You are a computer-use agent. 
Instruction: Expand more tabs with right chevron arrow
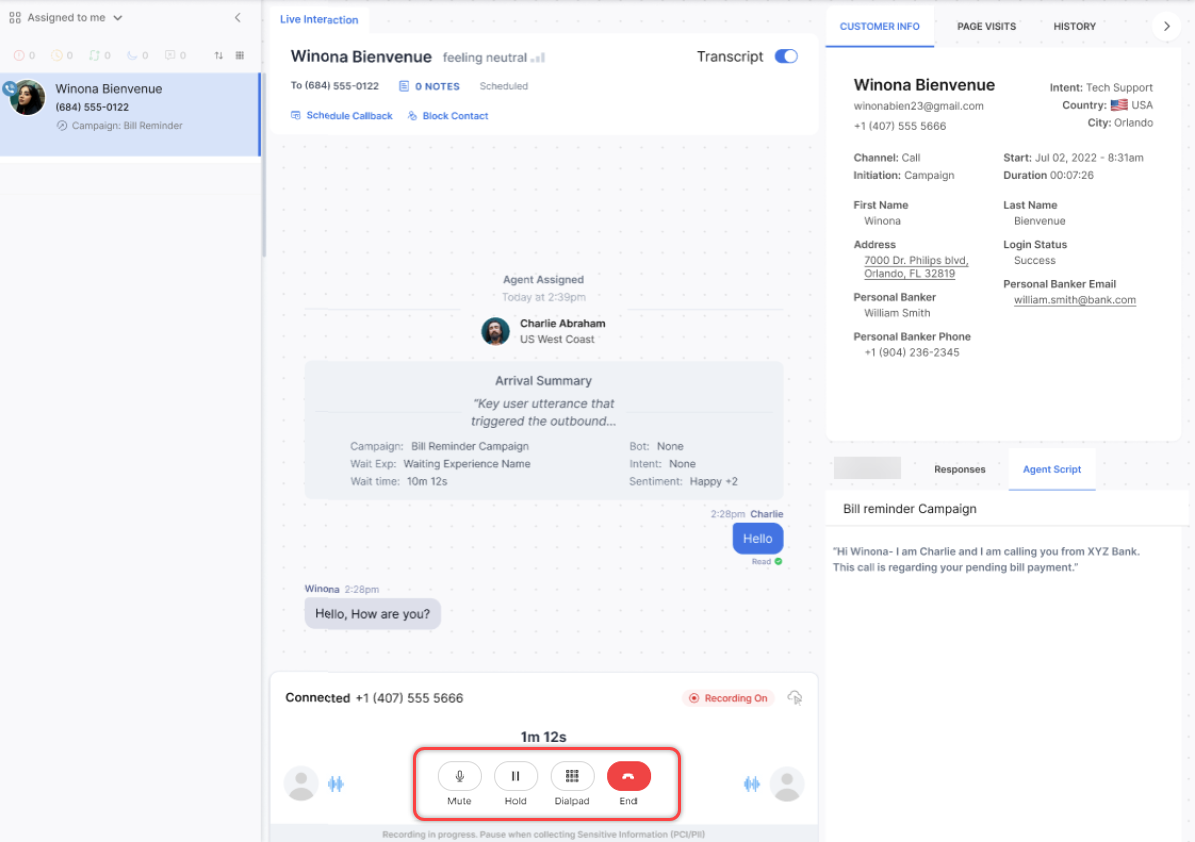(1166, 26)
